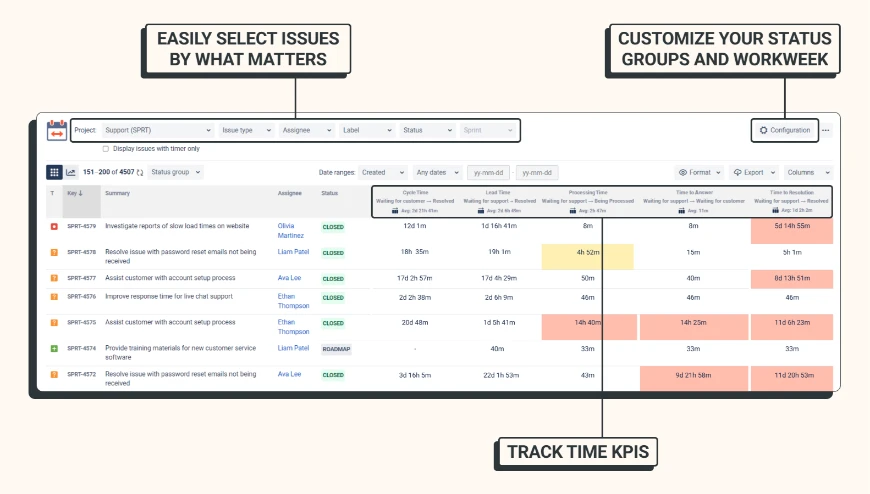Open issue key SPRT-4574
The image size is (870, 494).
click(x=82, y=349)
